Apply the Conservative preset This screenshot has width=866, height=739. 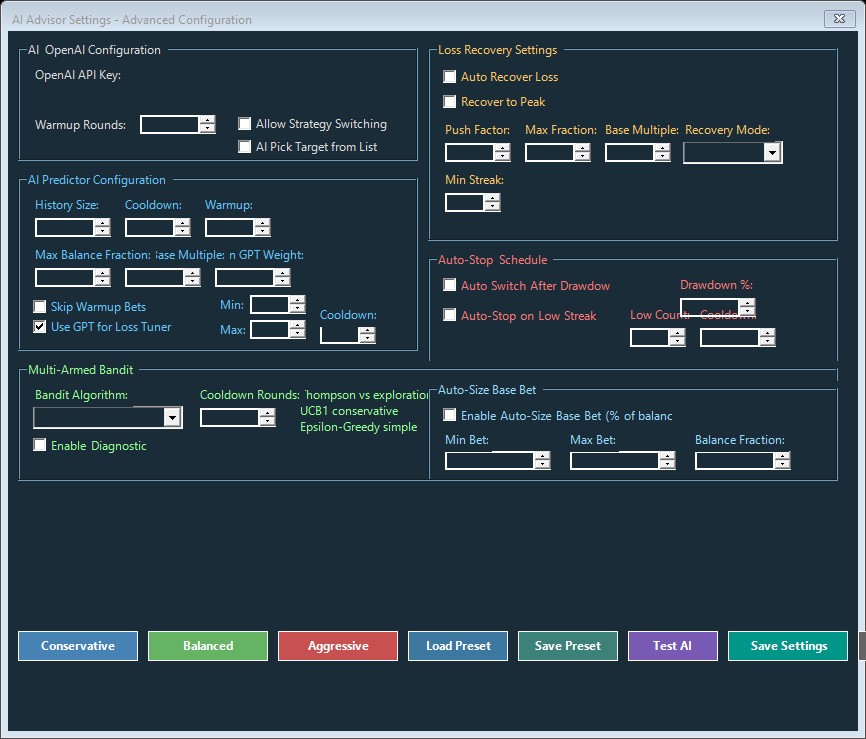pos(78,646)
